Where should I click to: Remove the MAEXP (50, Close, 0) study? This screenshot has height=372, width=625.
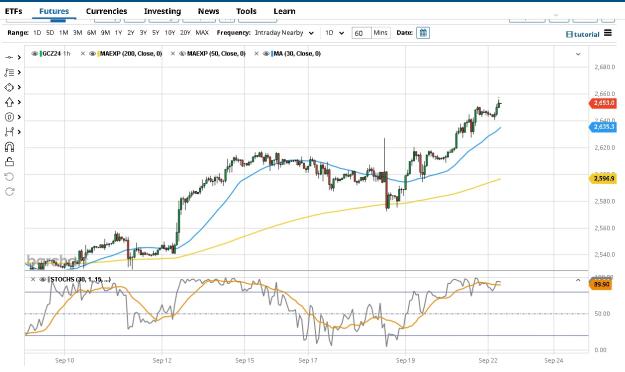tap(173, 53)
